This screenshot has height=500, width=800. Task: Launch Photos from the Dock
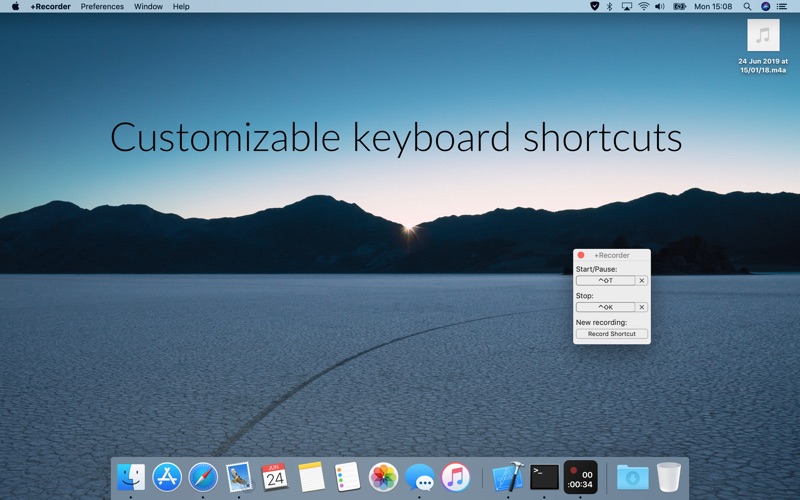pos(383,477)
